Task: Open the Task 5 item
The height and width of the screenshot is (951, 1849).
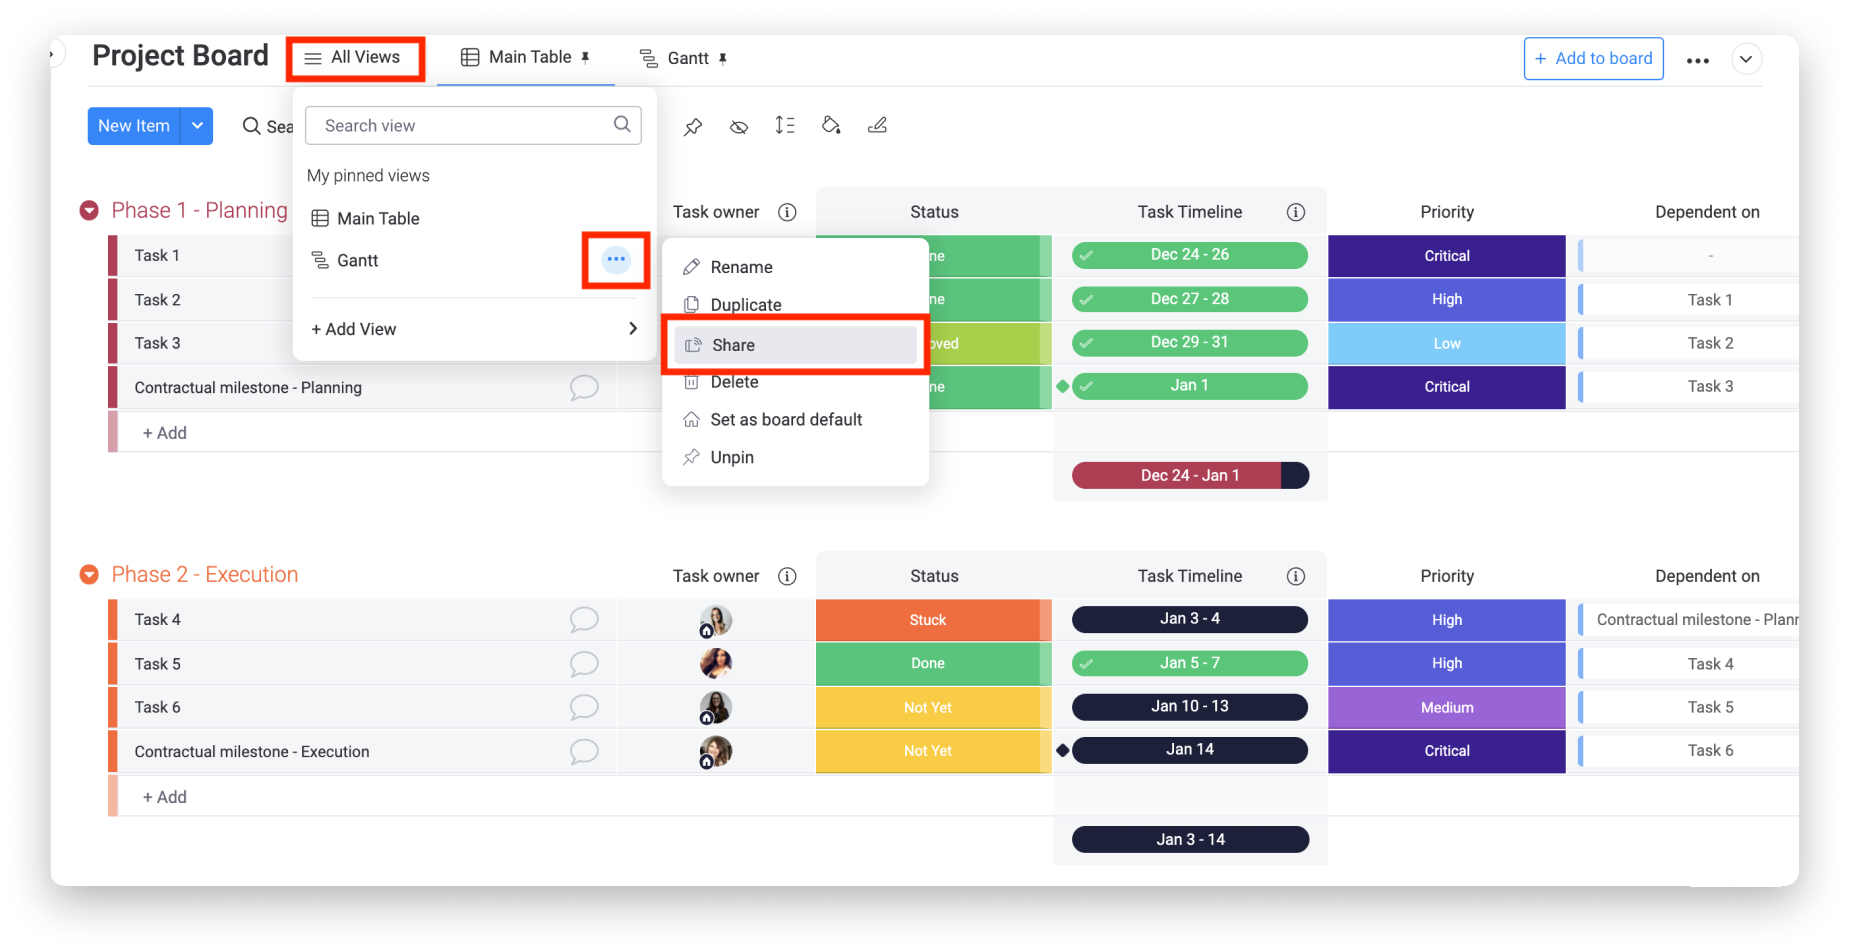Action: point(157,664)
